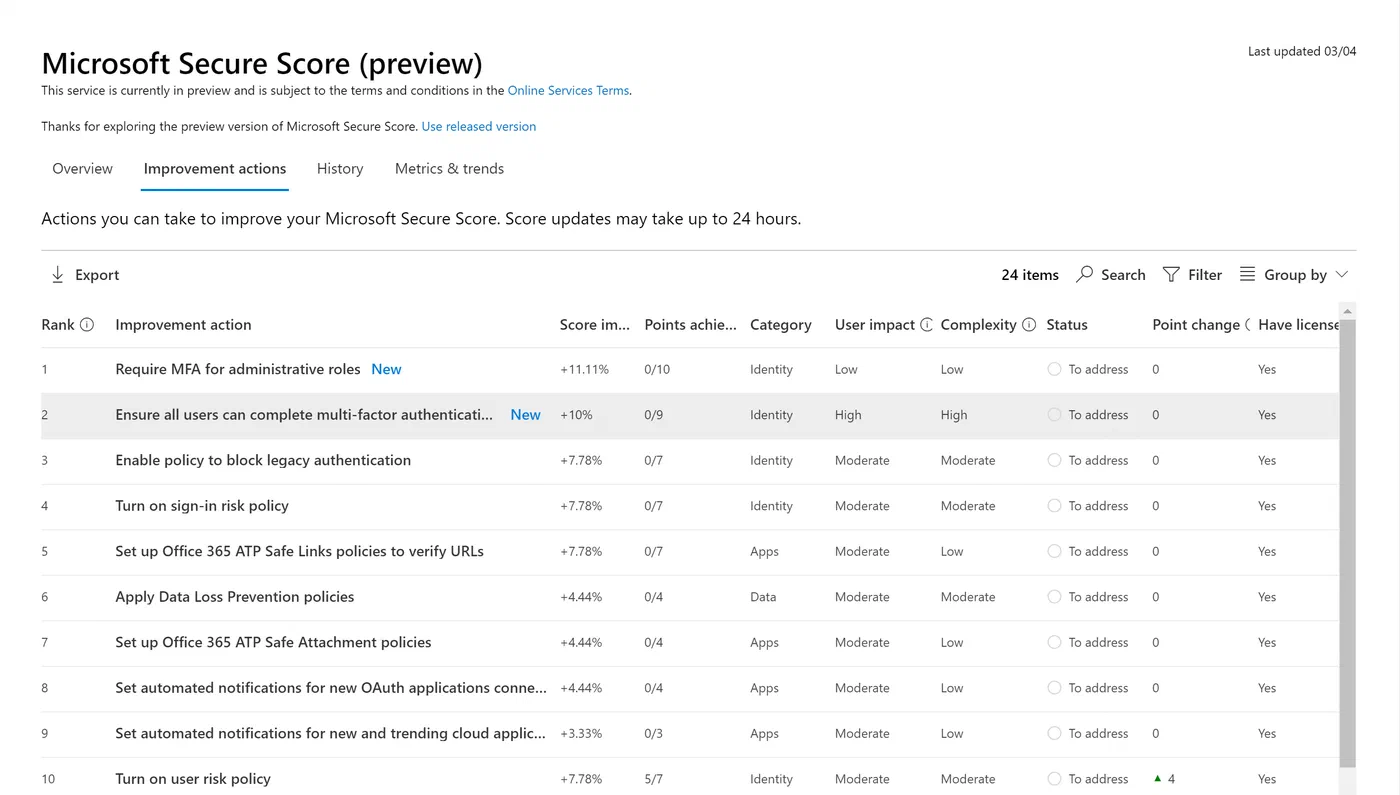This screenshot has height=795, width=1400.
Task: Select status circle for OAuth applications row
Action: click(1054, 687)
